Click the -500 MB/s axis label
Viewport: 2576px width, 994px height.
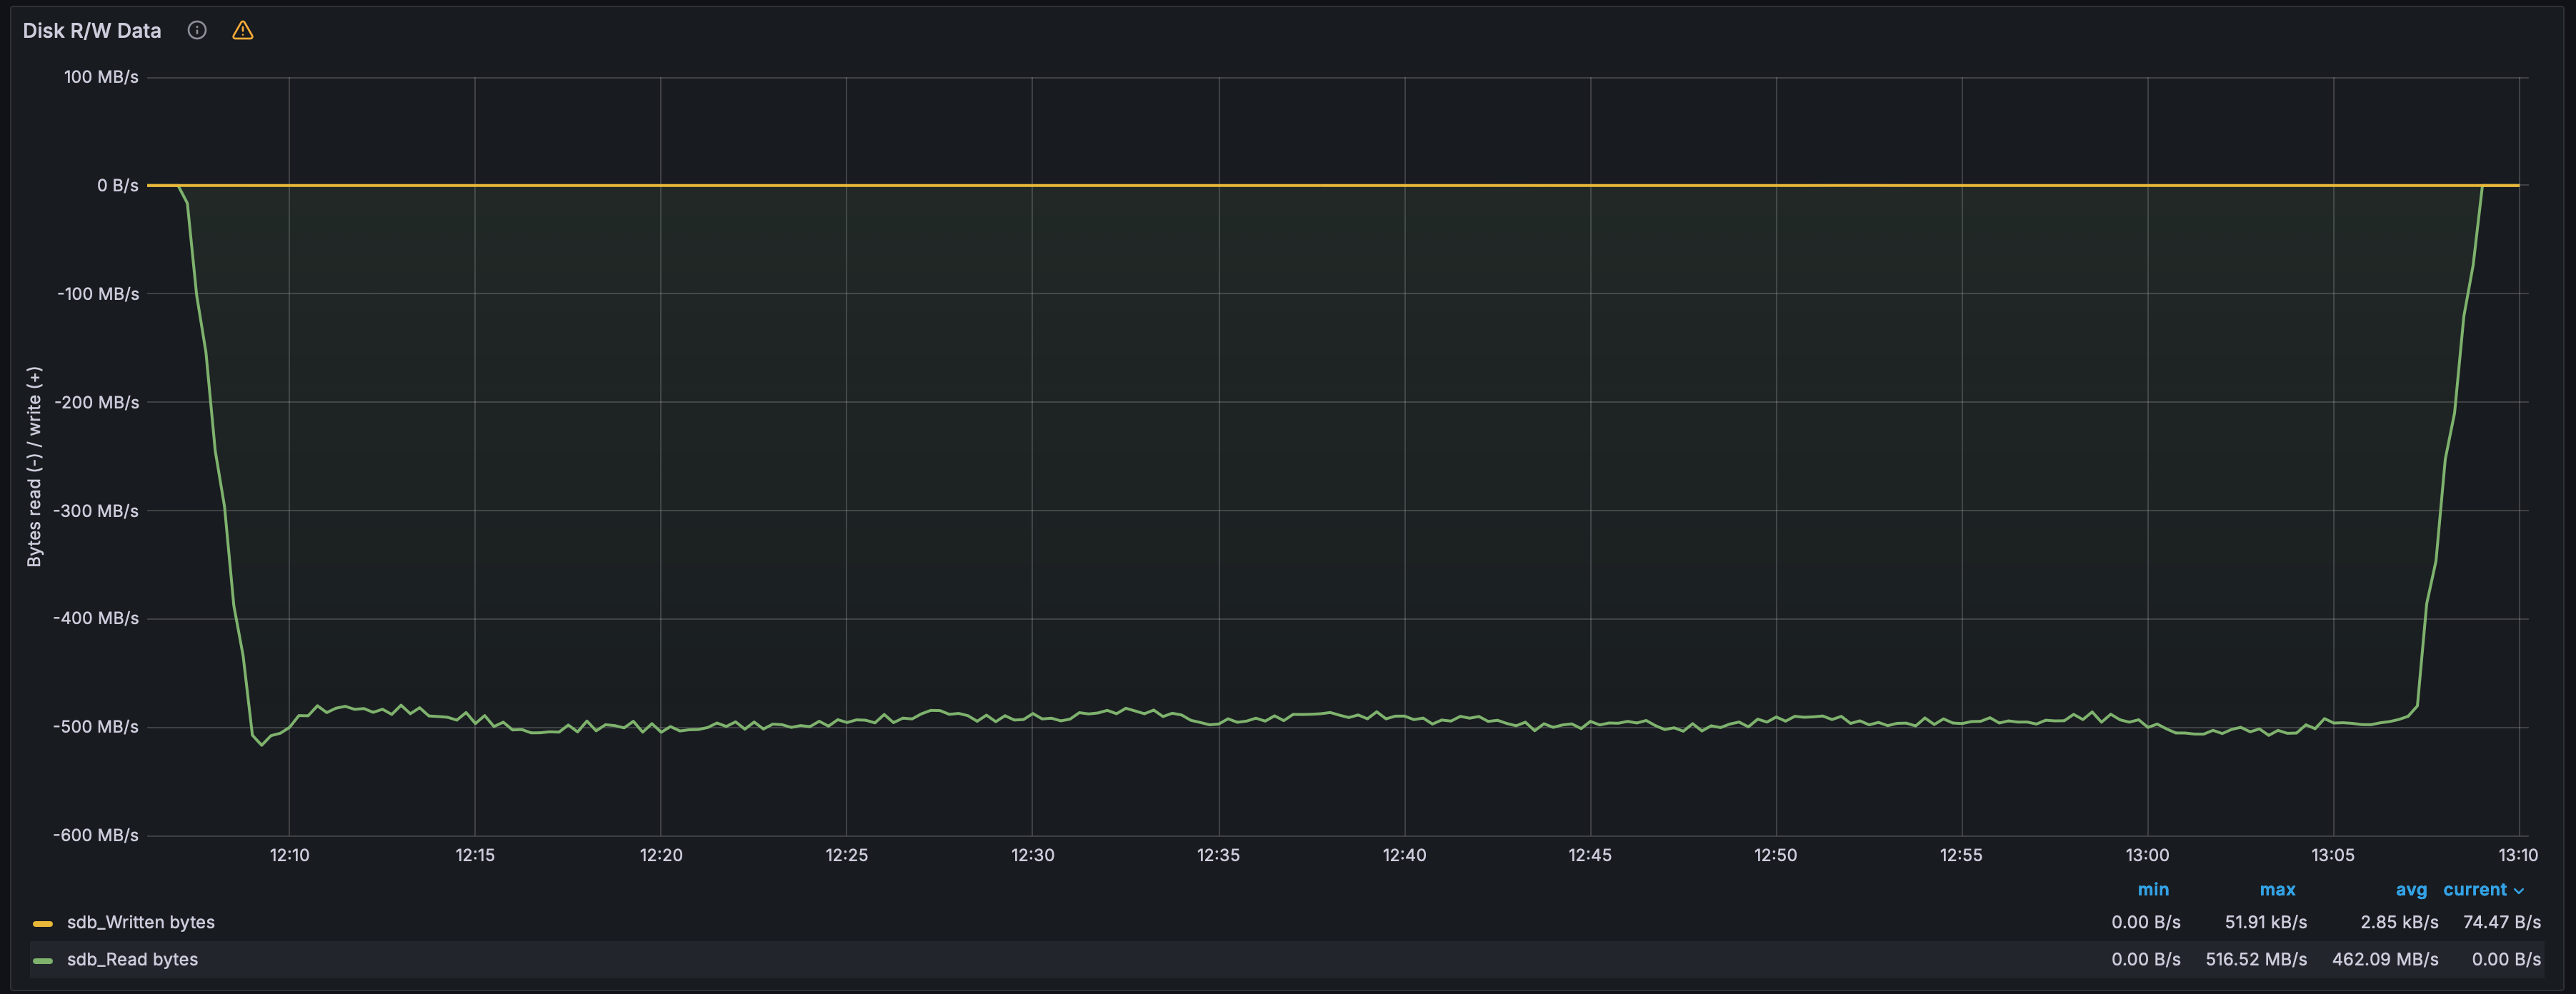(x=96, y=726)
